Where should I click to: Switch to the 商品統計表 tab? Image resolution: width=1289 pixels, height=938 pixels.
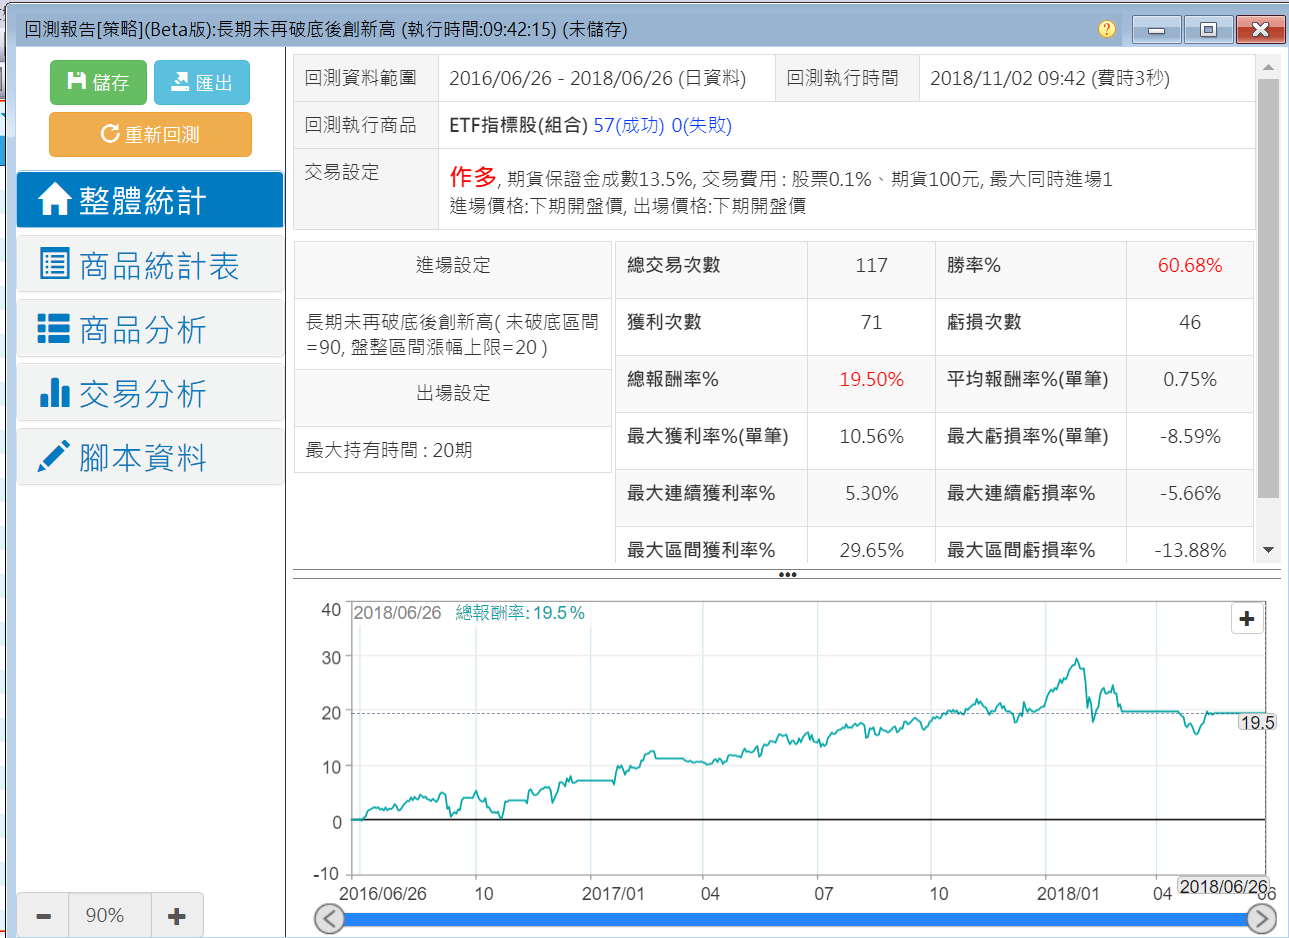coord(150,265)
